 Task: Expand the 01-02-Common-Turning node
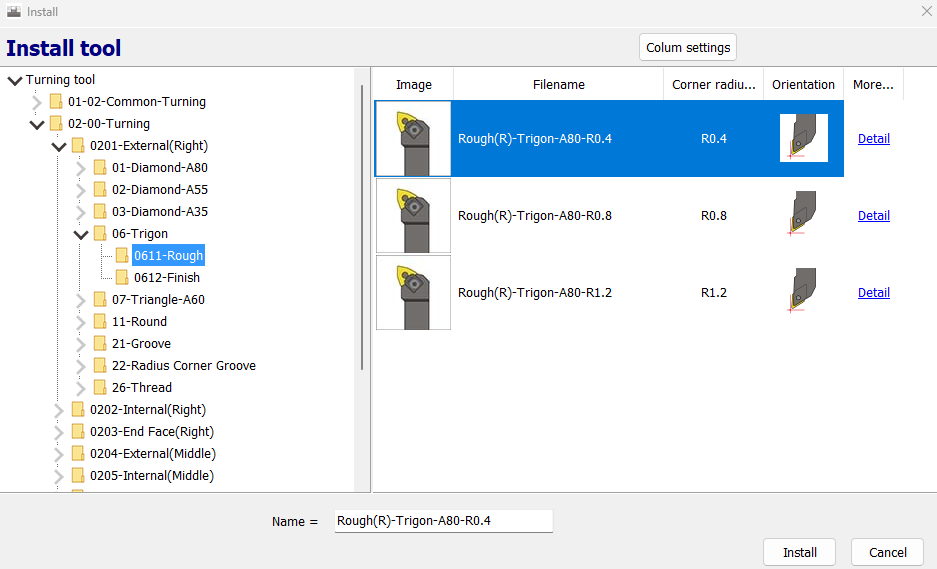(37, 102)
